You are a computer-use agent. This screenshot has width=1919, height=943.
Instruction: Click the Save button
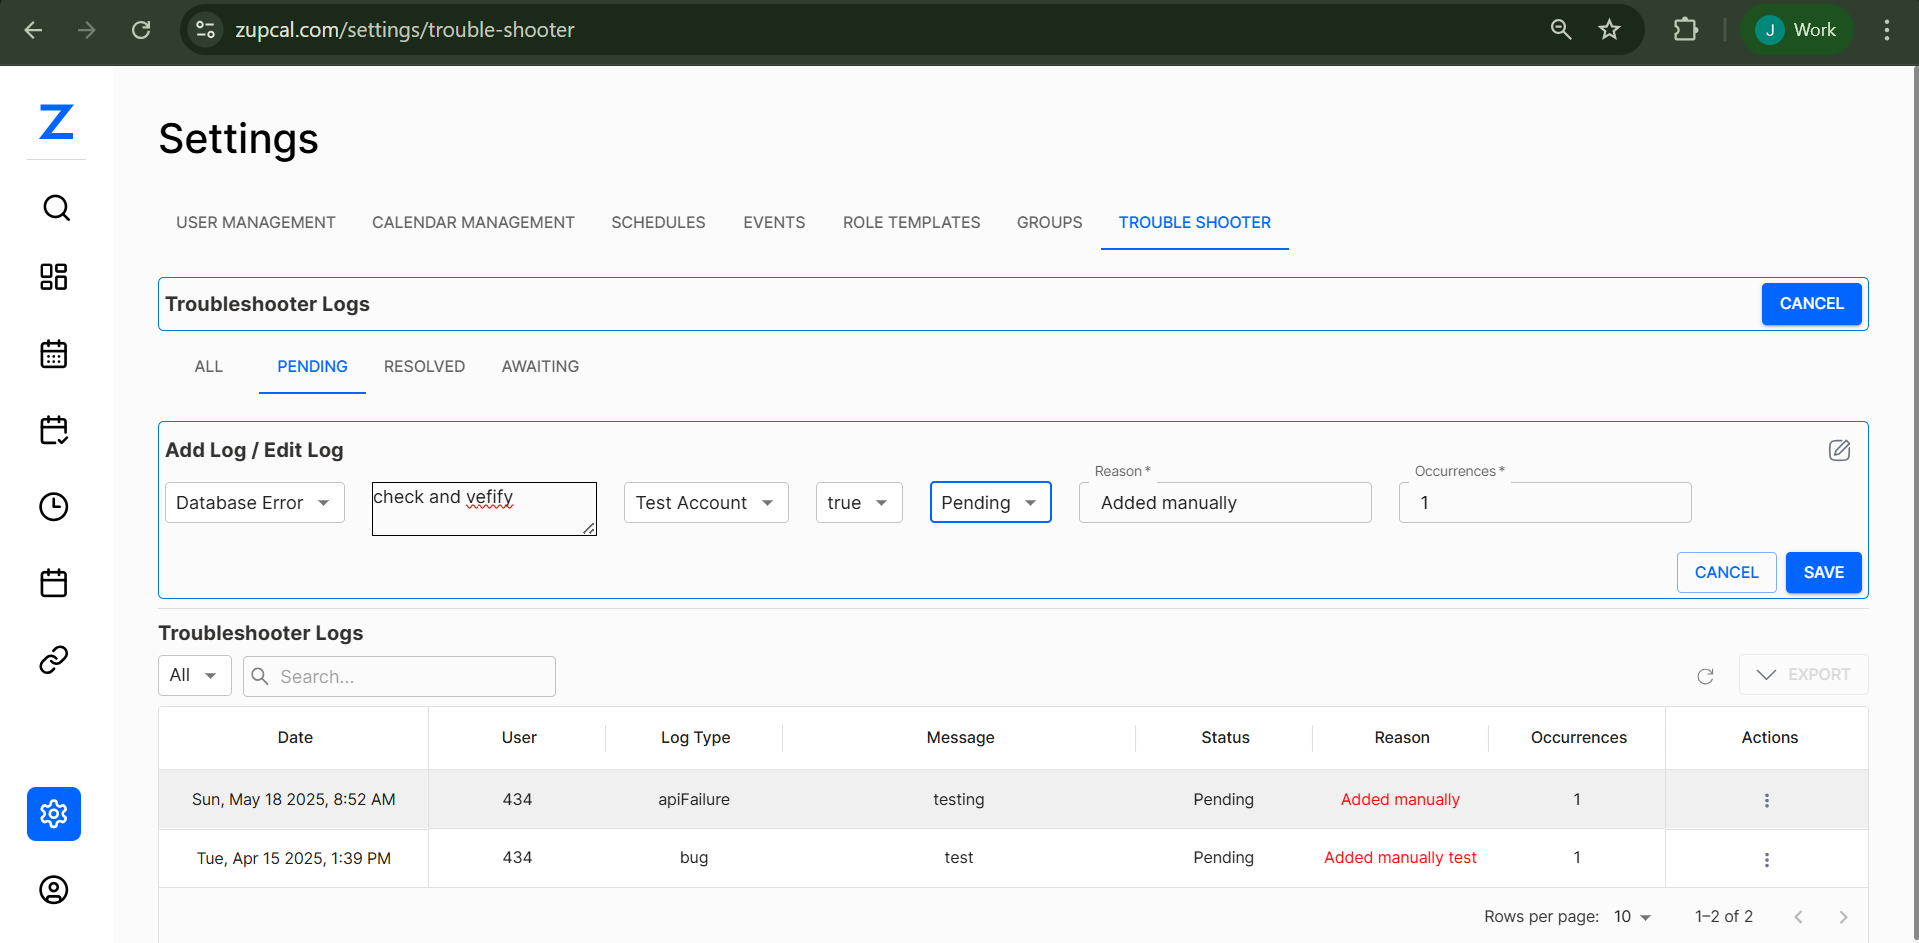coord(1823,573)
